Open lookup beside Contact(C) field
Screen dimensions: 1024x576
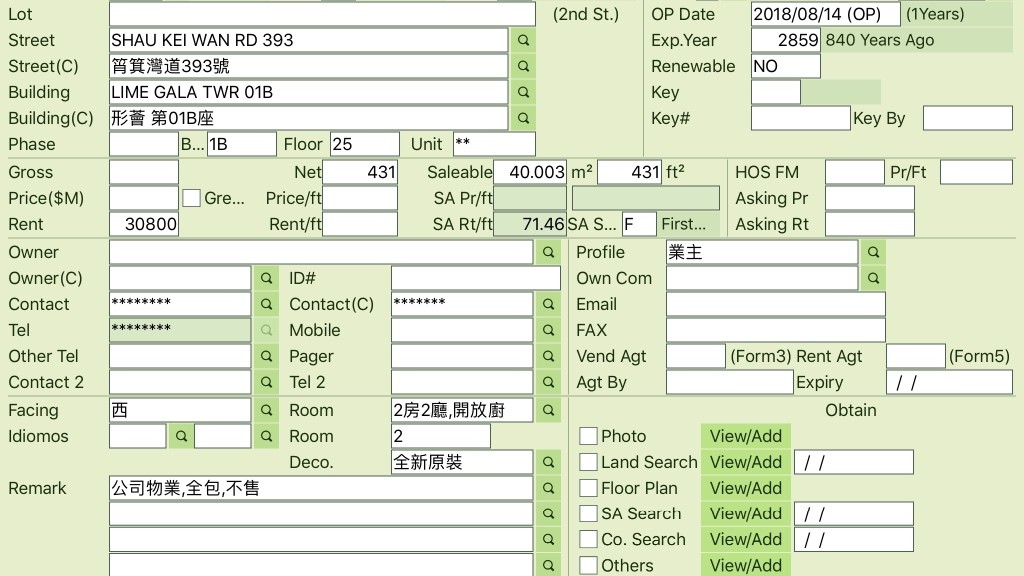pos(548,304)
